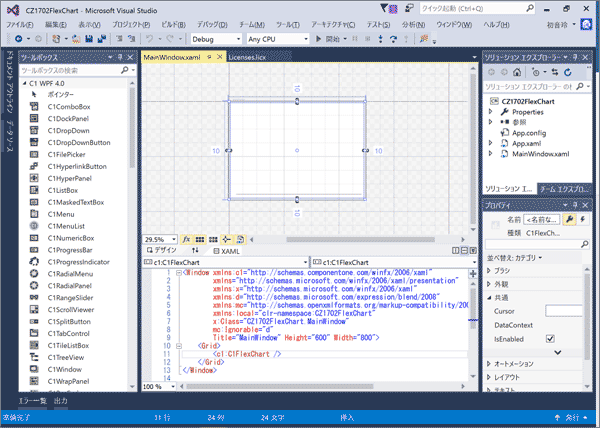
Task: Click the designer horizontal scrollbar thumb
Action: (360, 239)
